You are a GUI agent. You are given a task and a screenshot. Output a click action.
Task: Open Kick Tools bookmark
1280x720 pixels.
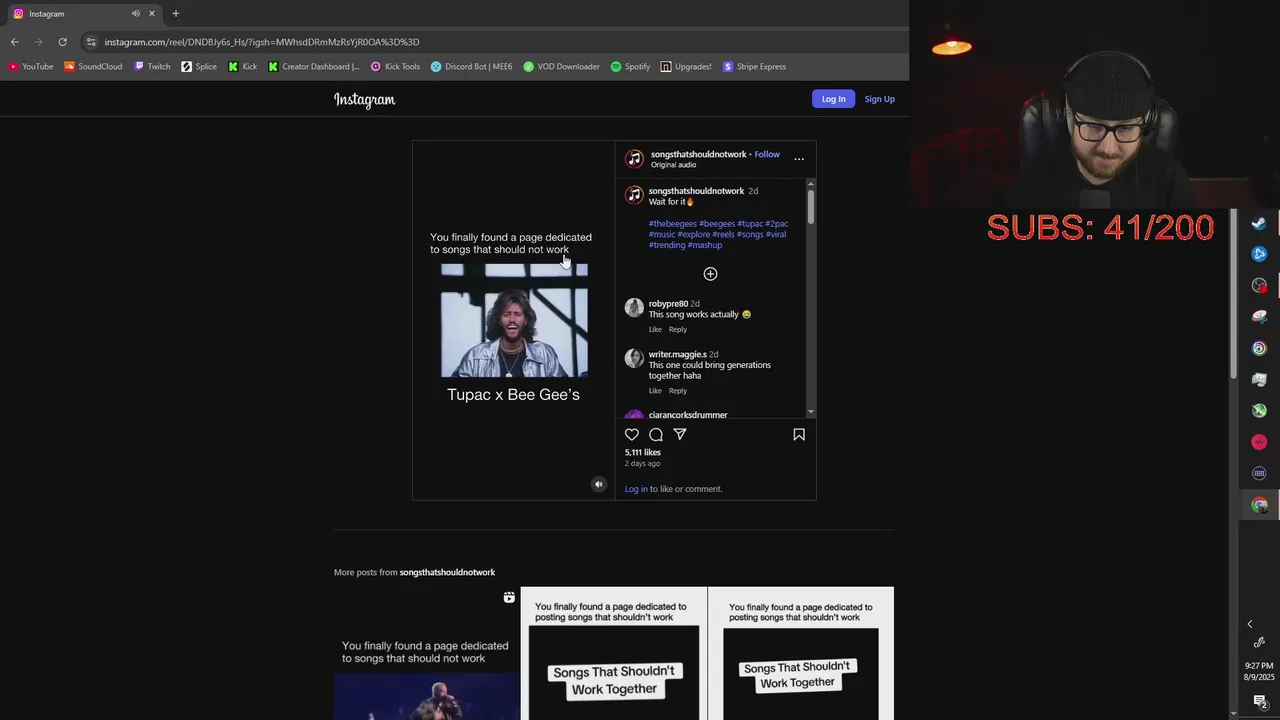tap(395, 67)
